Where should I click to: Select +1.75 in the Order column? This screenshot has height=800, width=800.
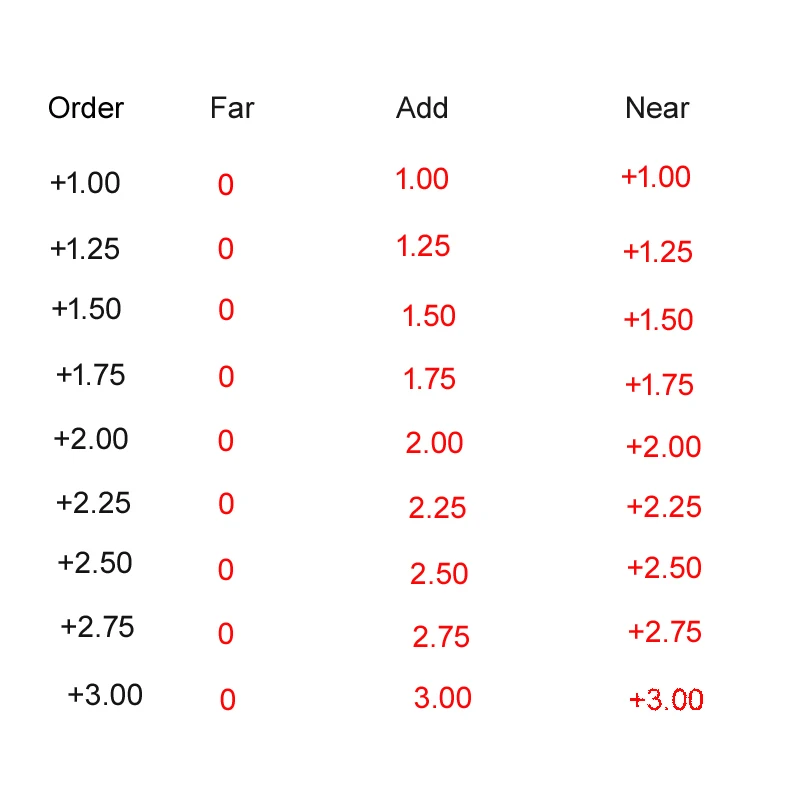pos(90,375)
